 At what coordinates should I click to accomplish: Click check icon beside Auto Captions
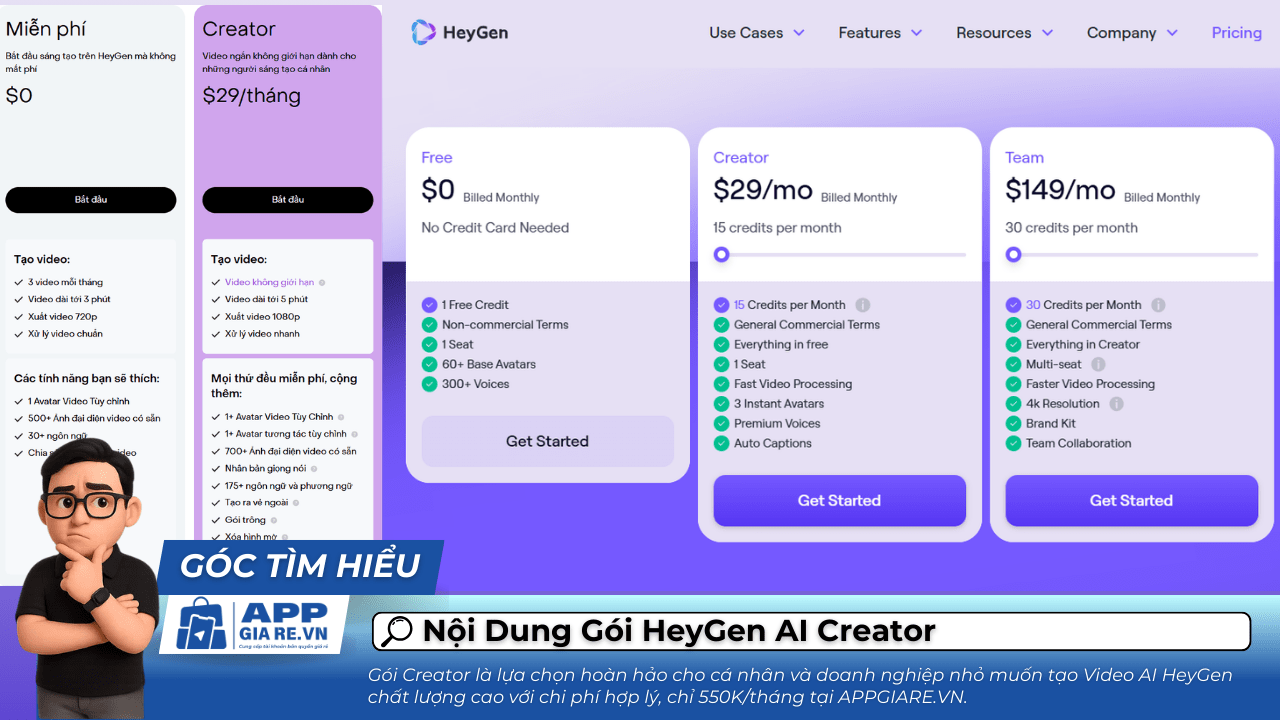click(721, 443)
